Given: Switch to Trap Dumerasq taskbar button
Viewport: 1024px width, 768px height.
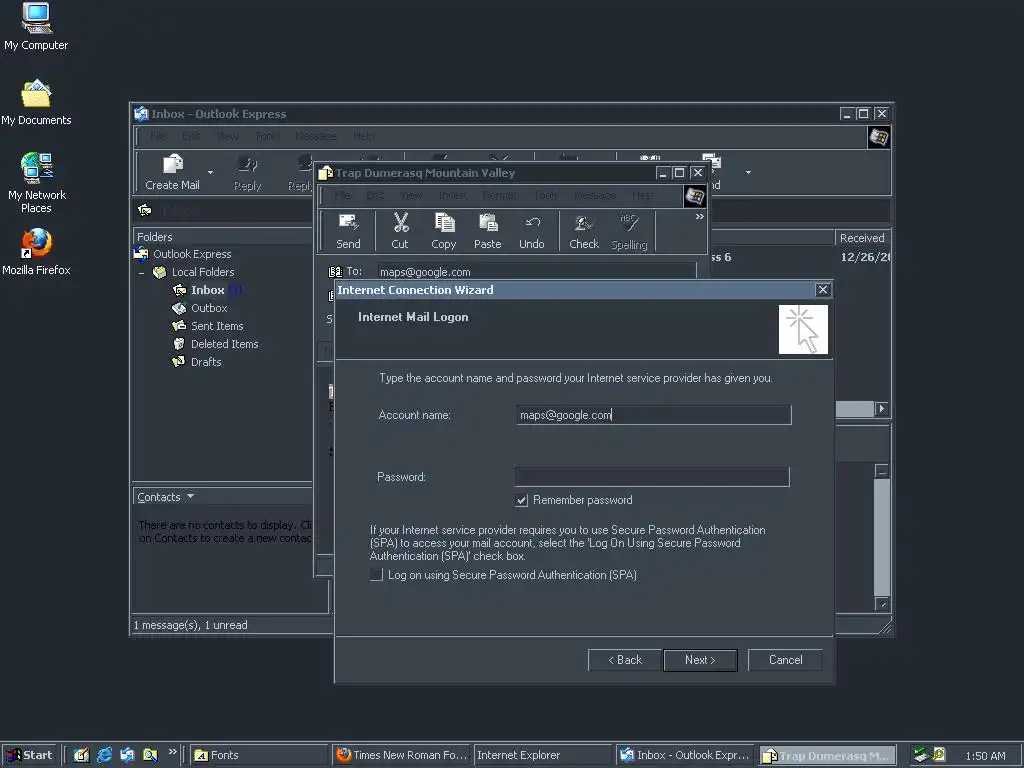Looking at the screenshot, I should (827, 755).
